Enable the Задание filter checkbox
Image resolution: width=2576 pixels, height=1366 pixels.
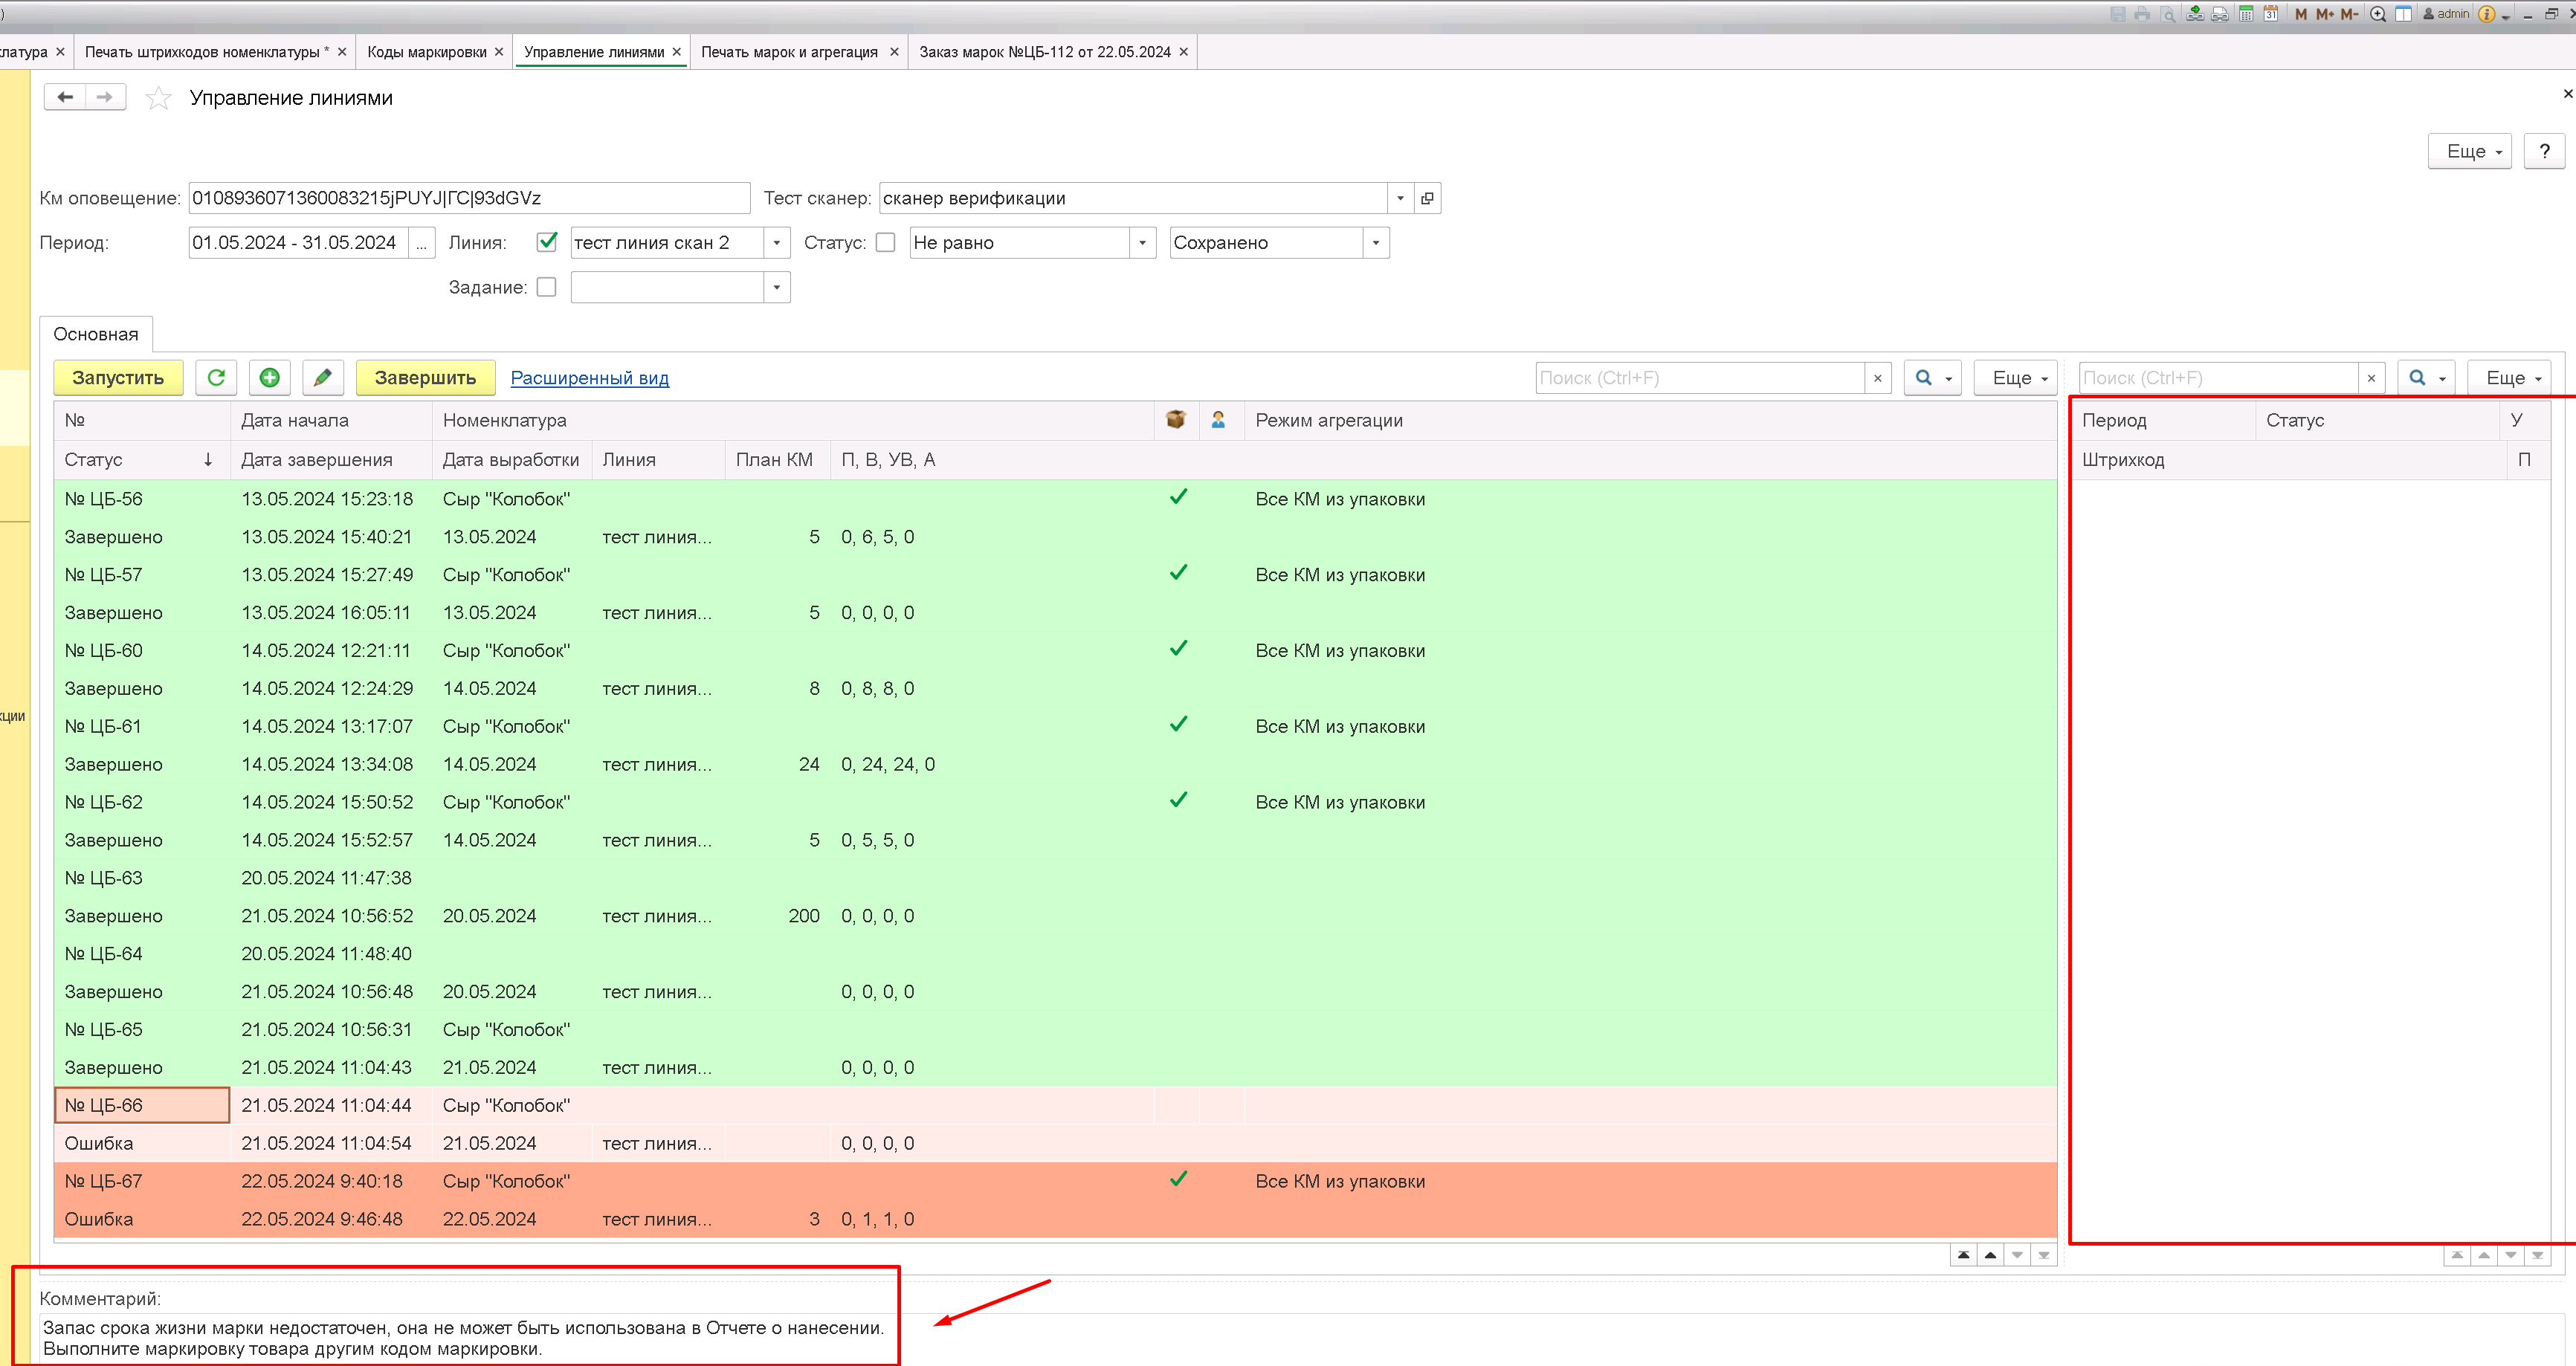point(546,287)
